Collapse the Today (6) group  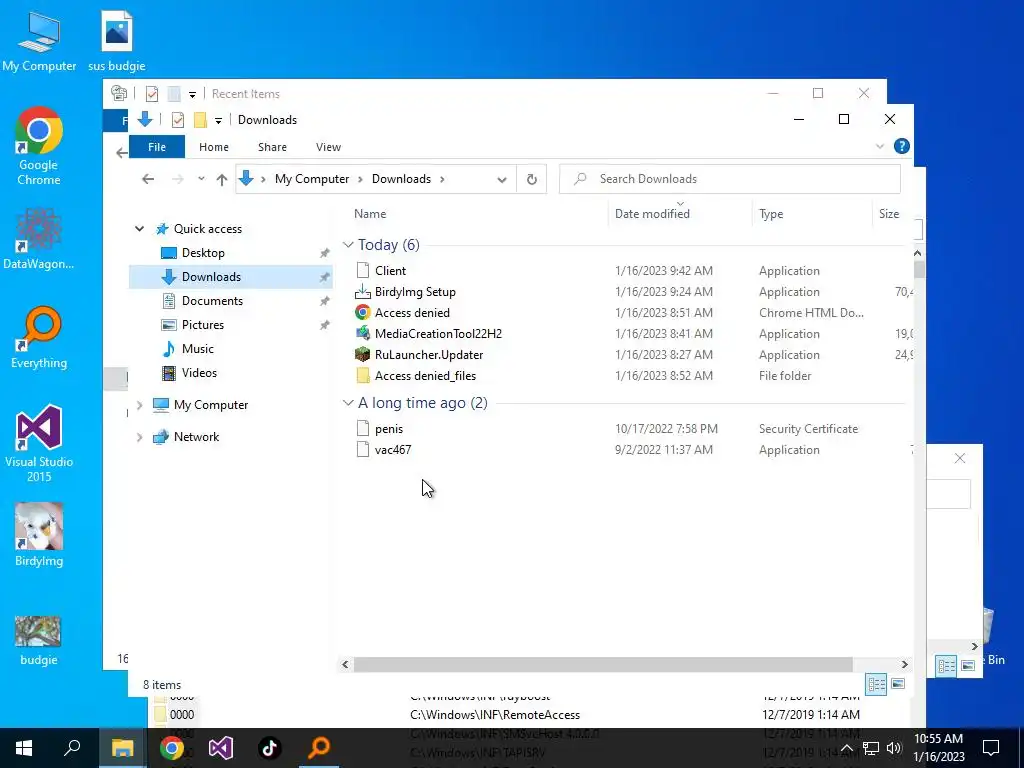(348, 245)
